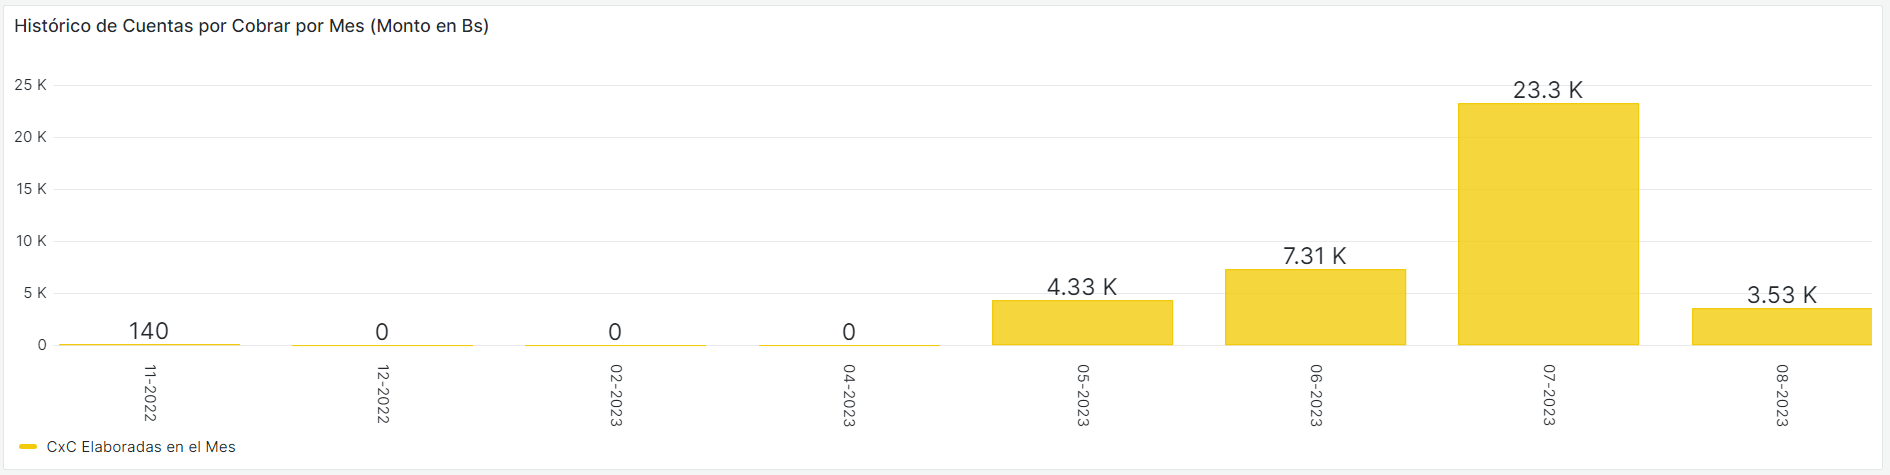Click the 25 K y-axis tick label
Image resolution: width=1890 pixels, height=475 pixels.
(x=30, y=85)
